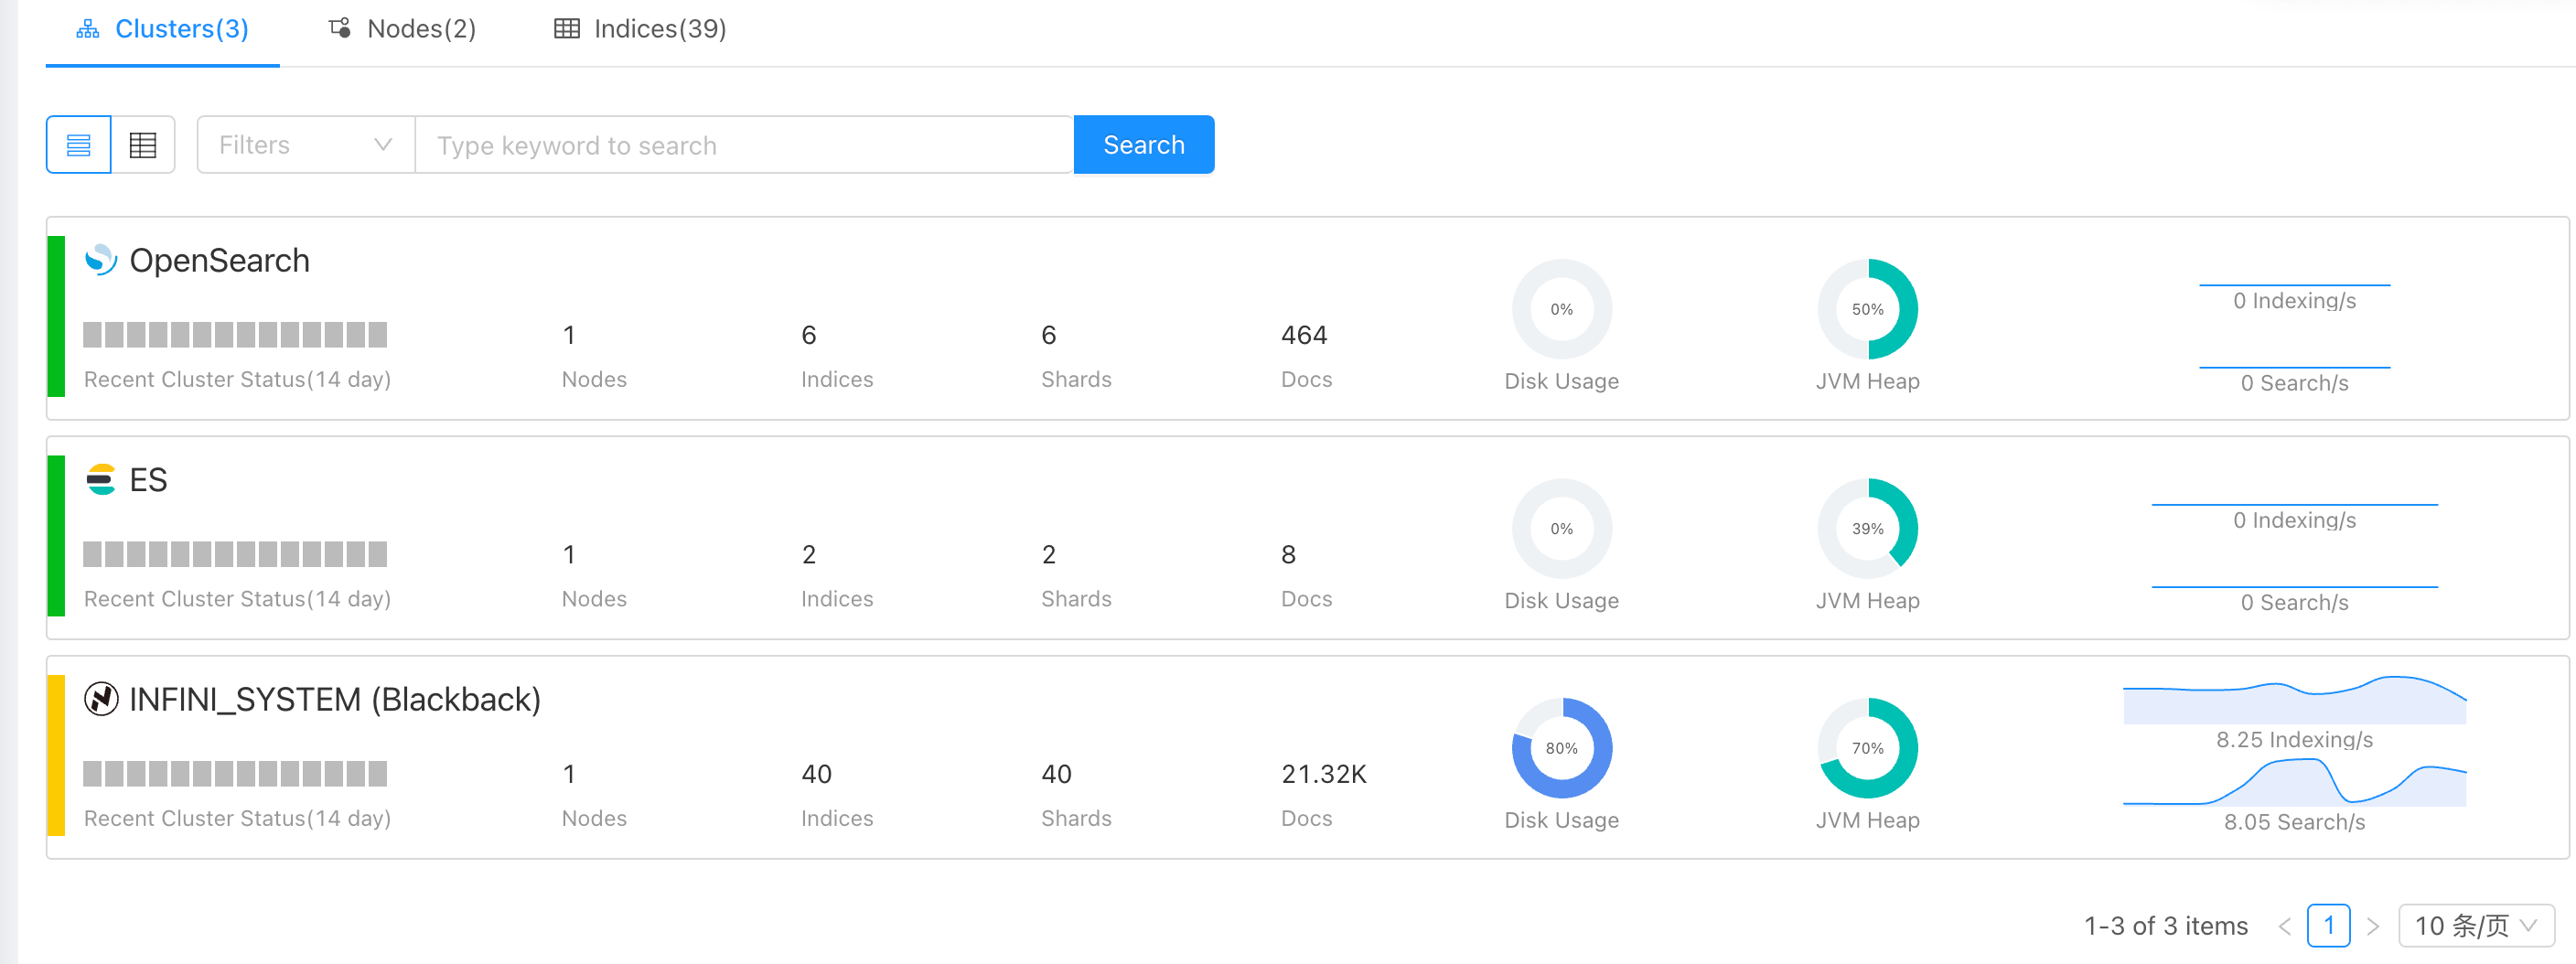Click INFINI_SYSTEM recent cluster status bar
This screenshot has width=2576, height=964.
click(235, 773)
